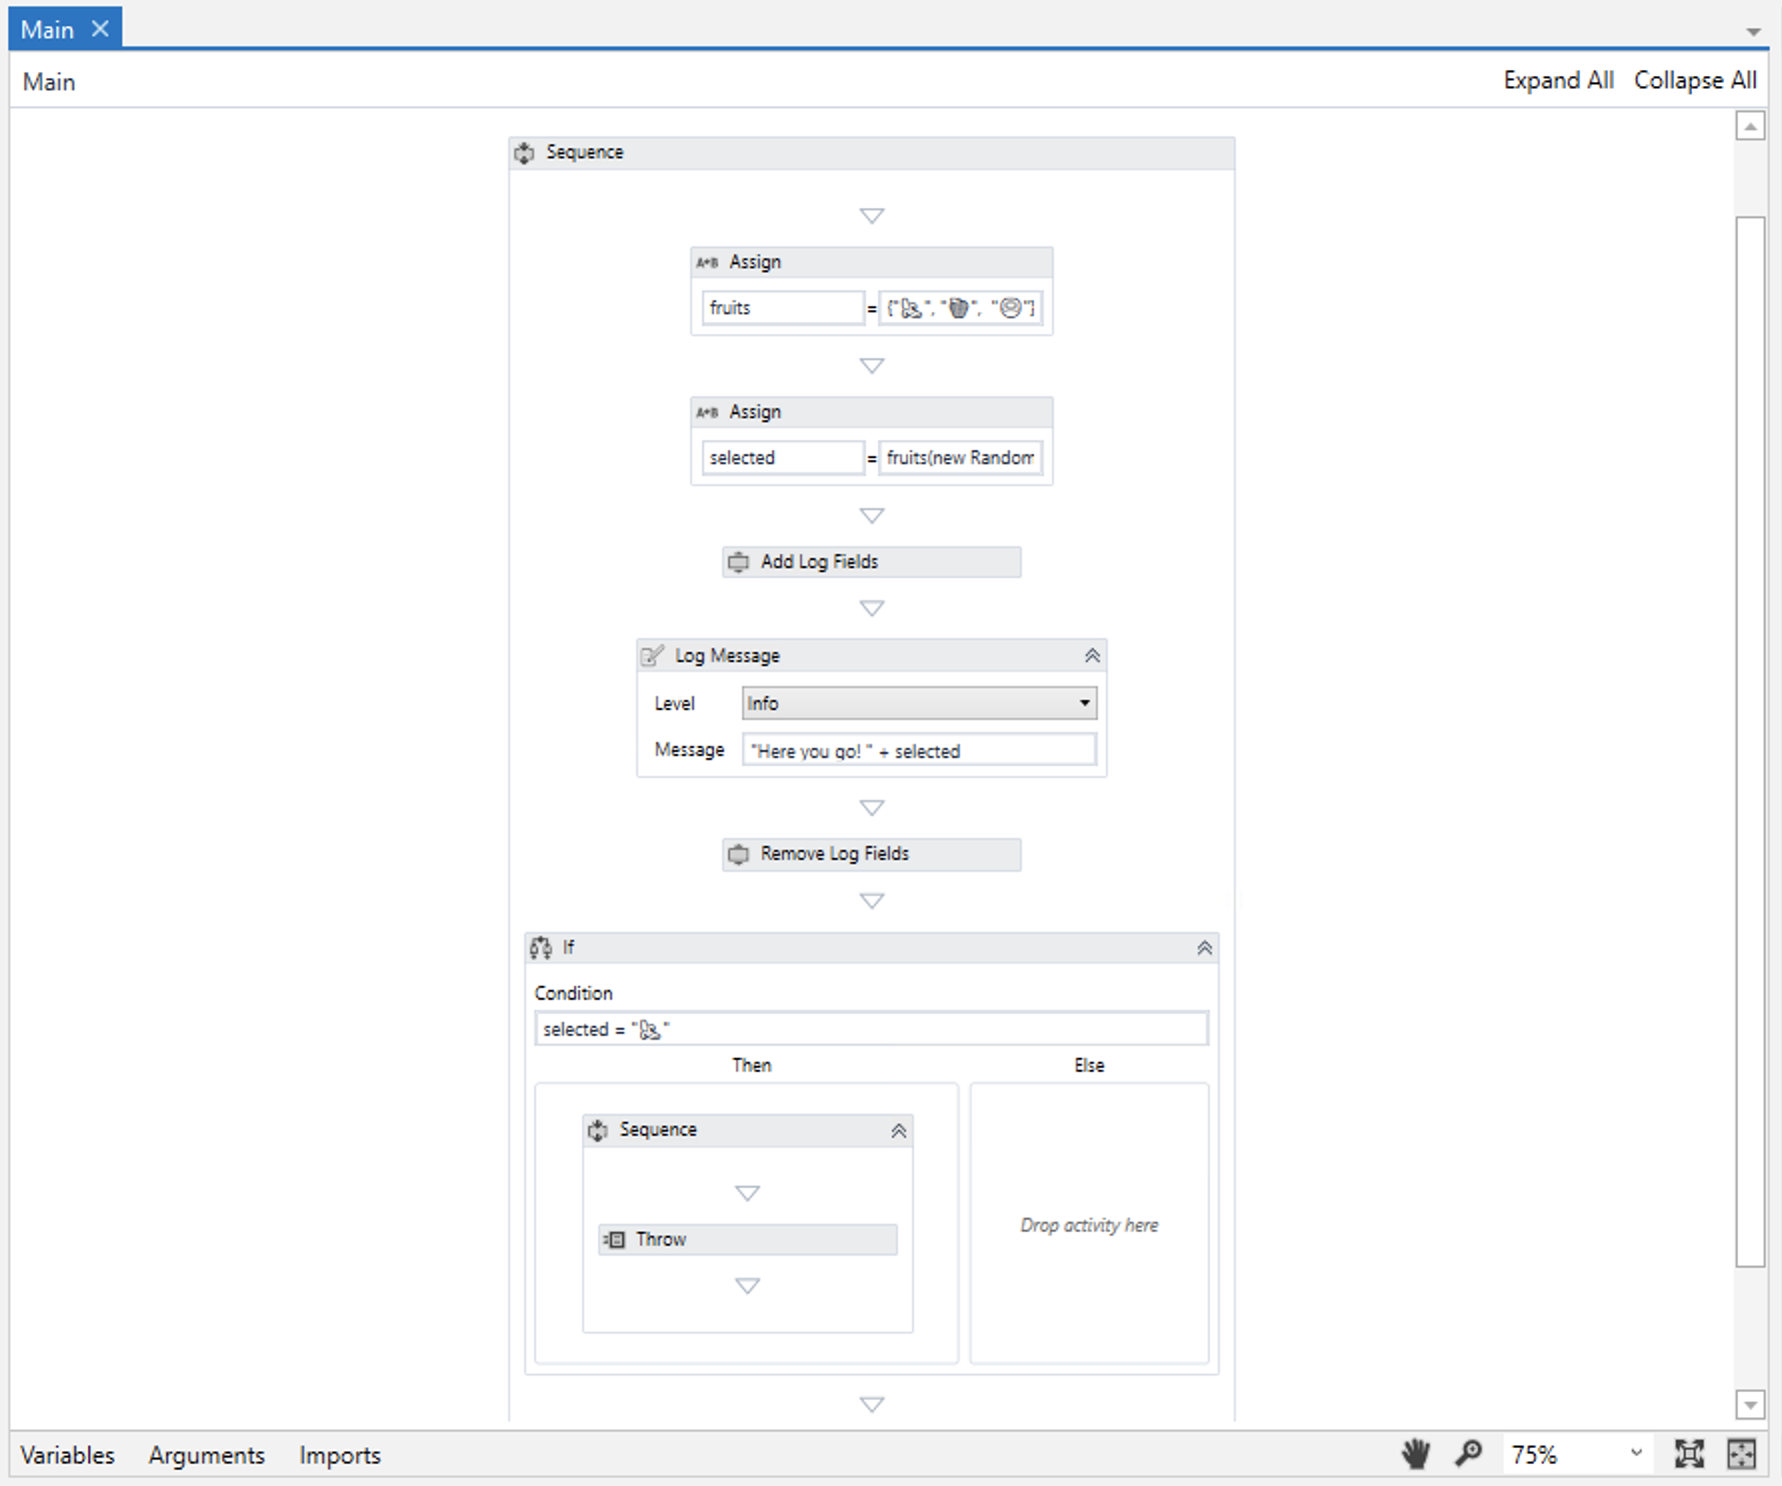The image size is (1782, 1486).
Task: Select the Add Log Fields activity
Action: click(872, 562)
